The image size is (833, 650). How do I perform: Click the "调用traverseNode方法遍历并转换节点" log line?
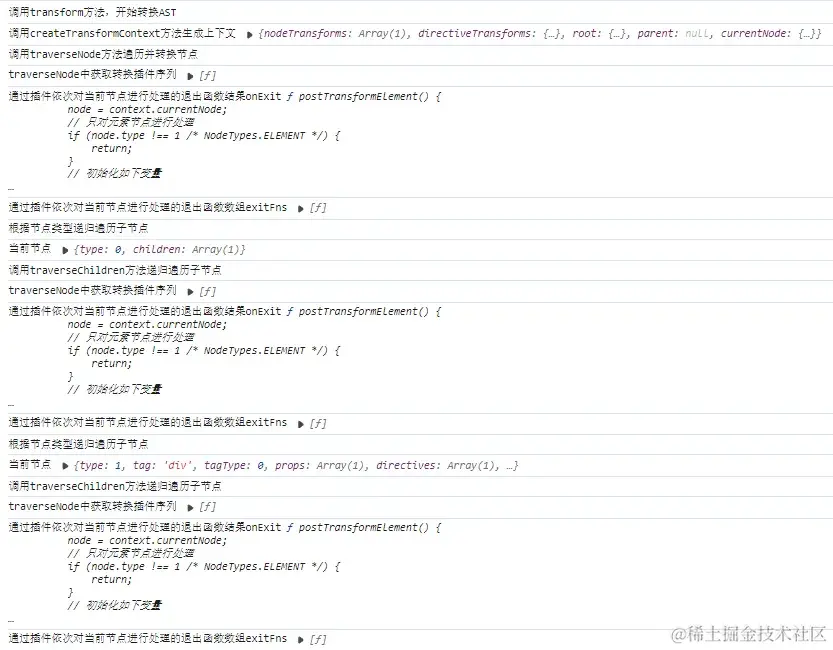coord(103,54)
